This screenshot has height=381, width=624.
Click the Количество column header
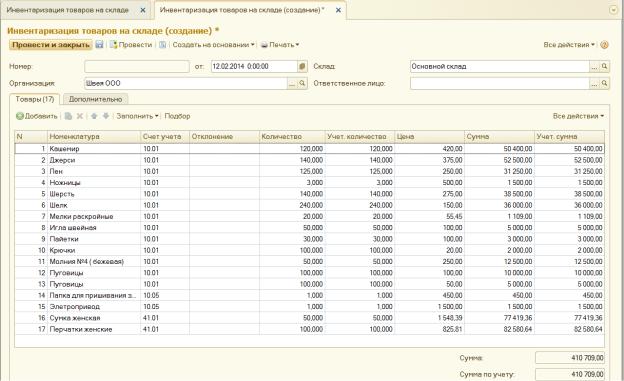(292, 137)
